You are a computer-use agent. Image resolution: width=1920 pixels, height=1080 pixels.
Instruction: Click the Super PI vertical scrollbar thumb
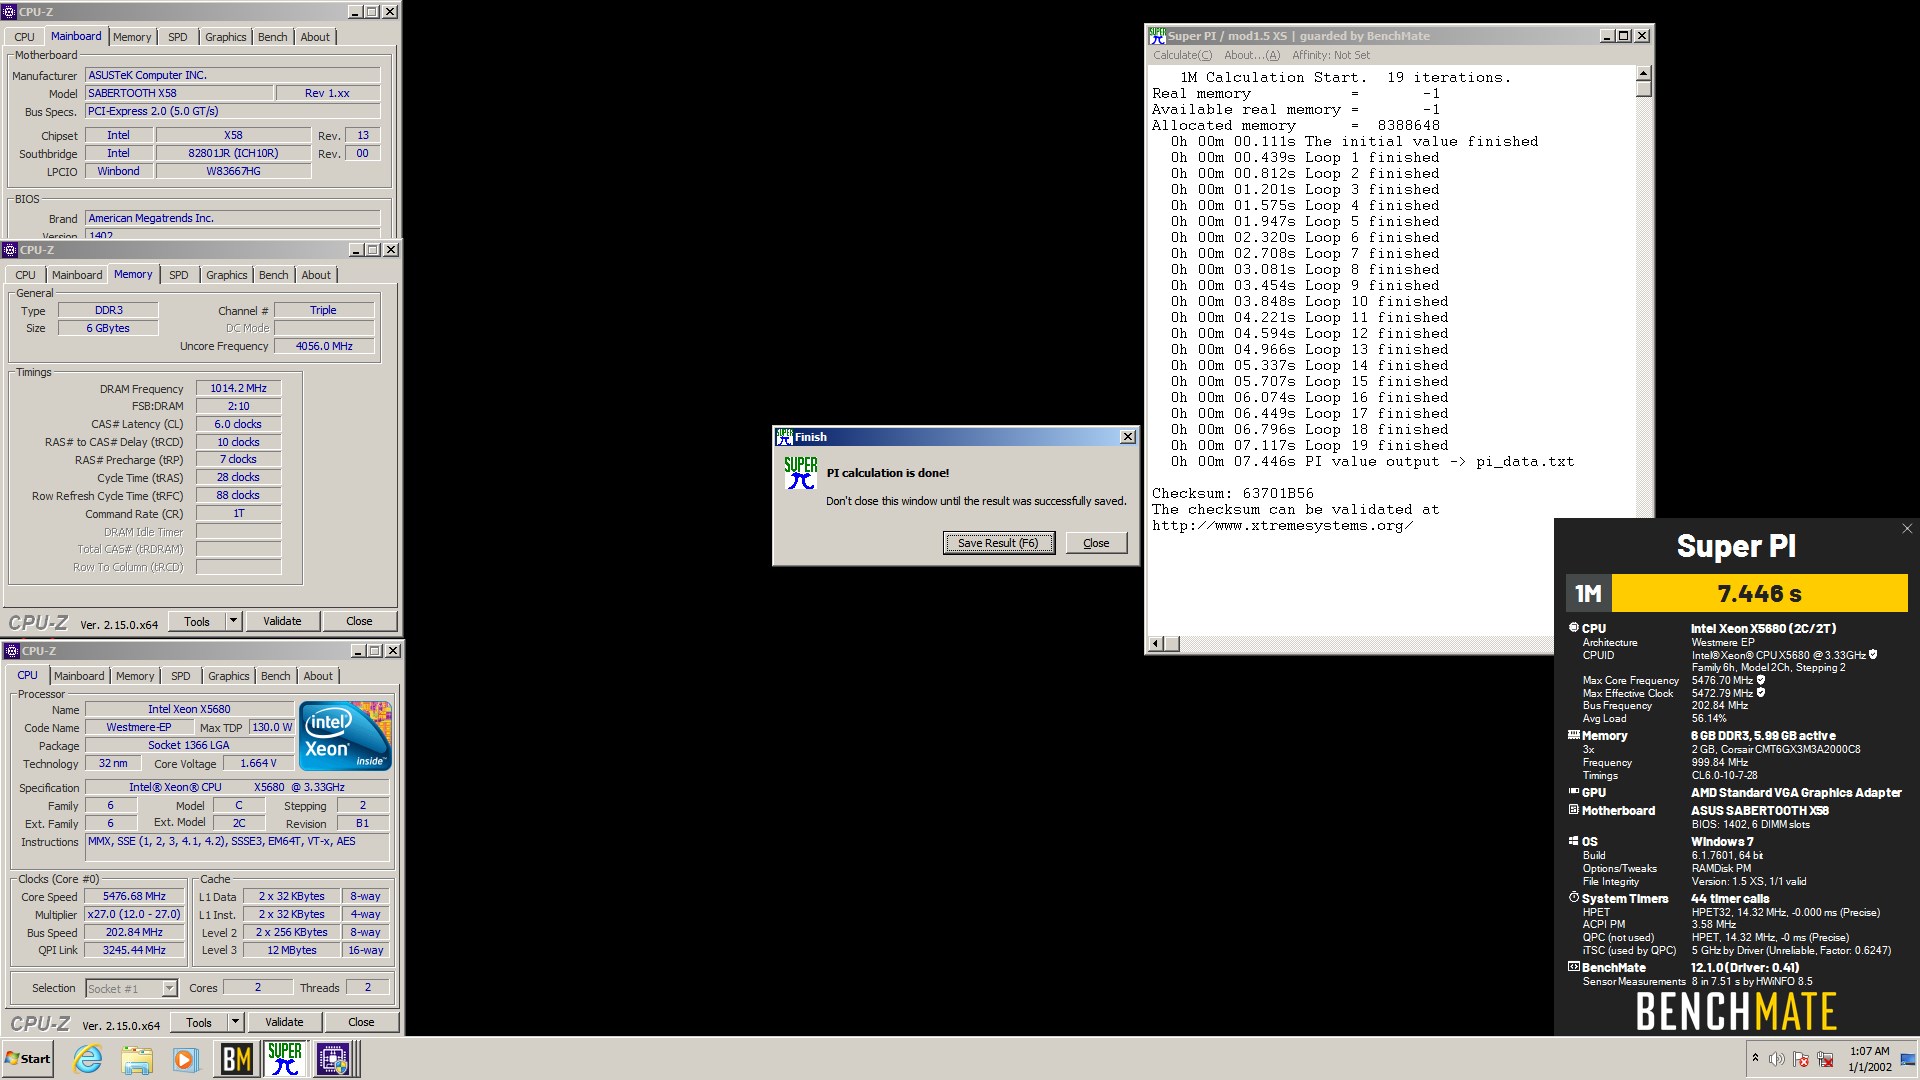pos(1643,89)
